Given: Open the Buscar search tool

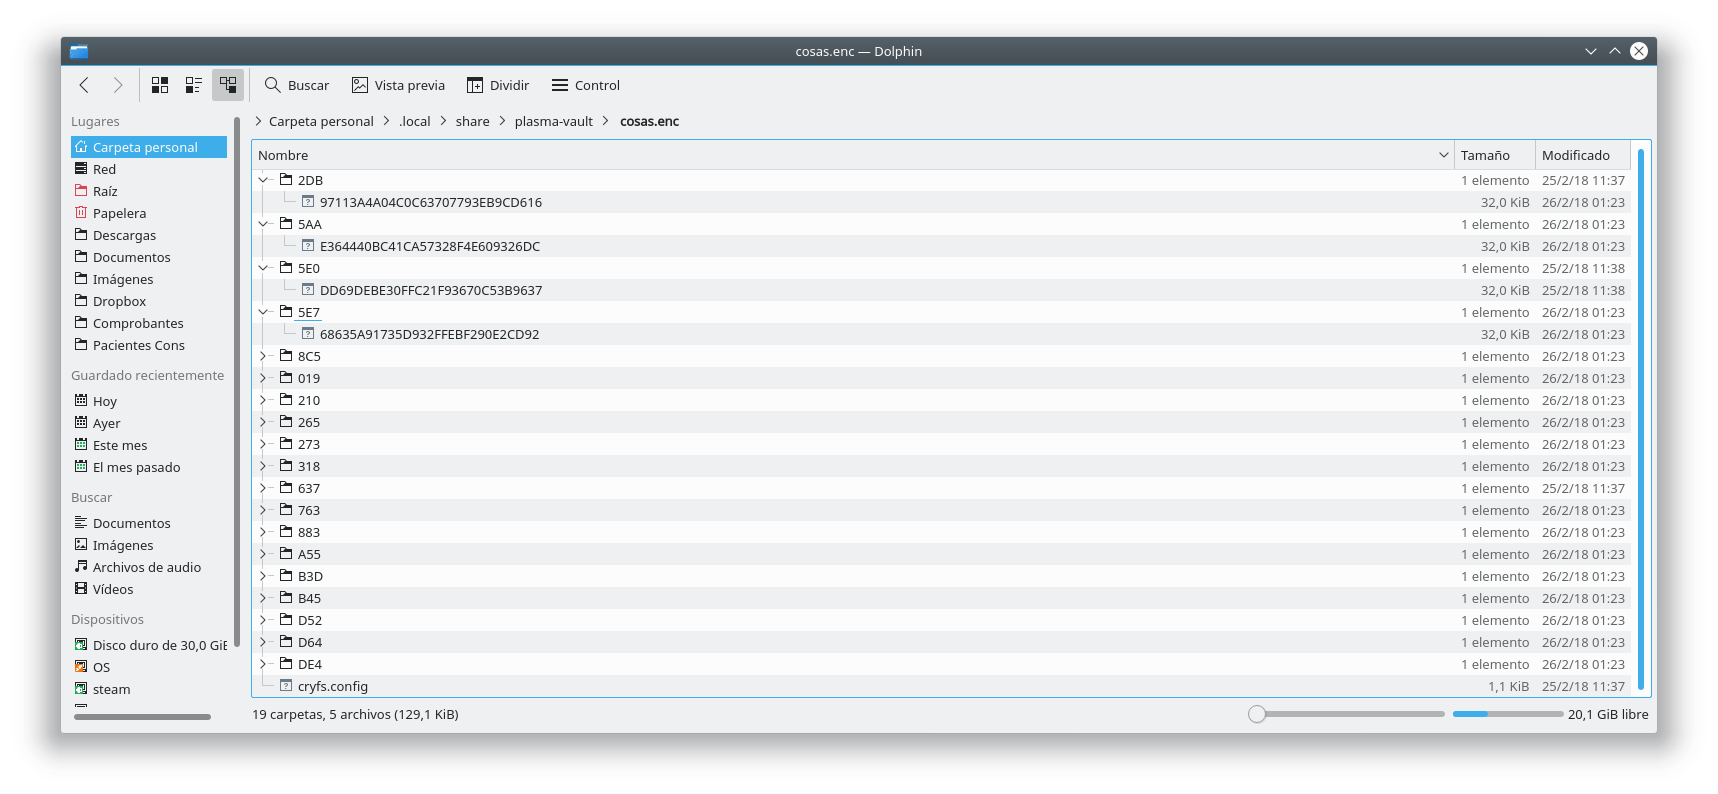Looking at the screenshot, I should (296, 85).
